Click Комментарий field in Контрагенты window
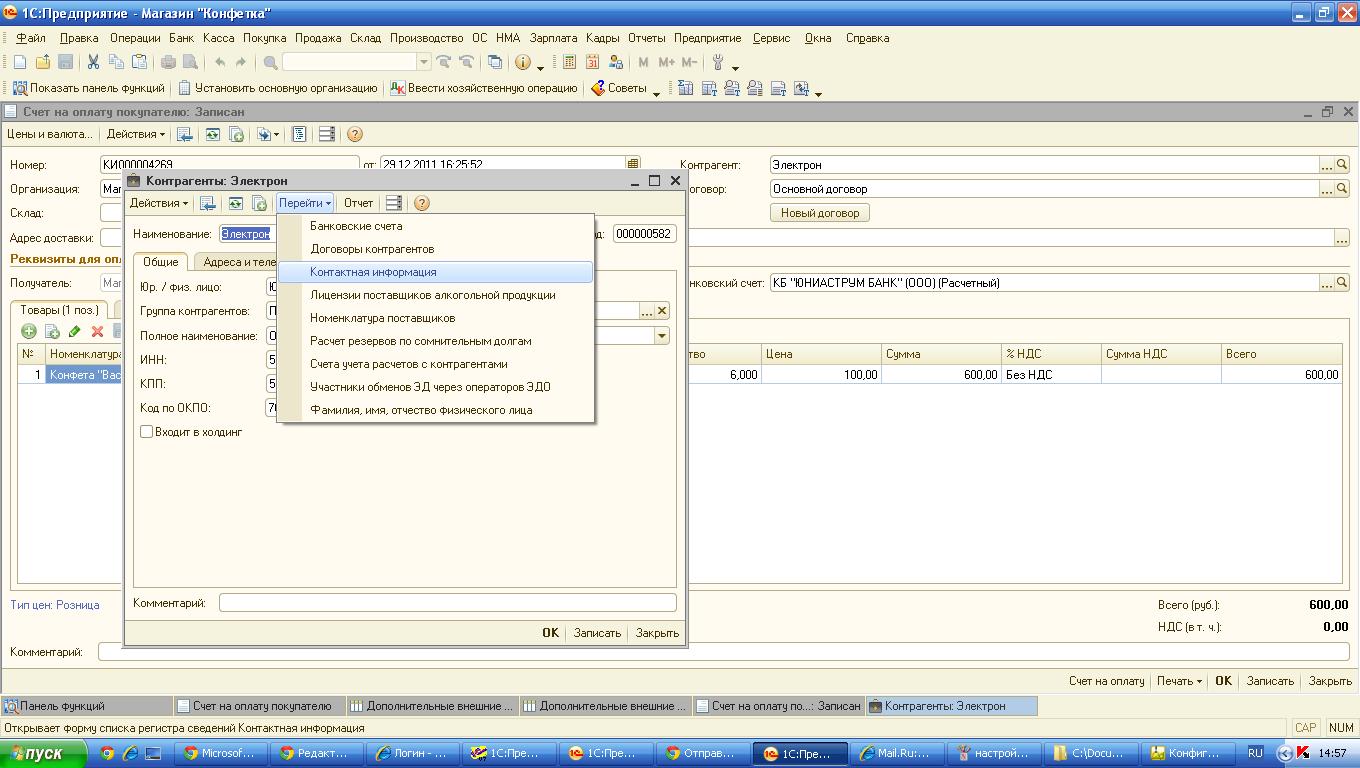Viewport: 1360px width, 768px height. coord(448,603)
